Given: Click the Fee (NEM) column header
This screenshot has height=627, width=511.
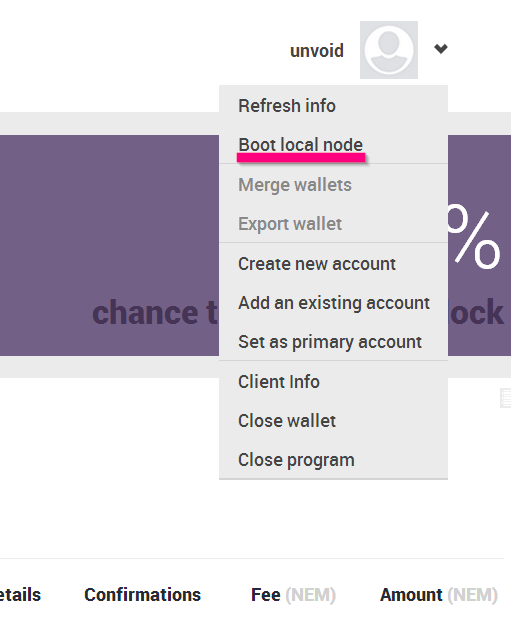Looking at the screenshot, I should click(293, 595).
